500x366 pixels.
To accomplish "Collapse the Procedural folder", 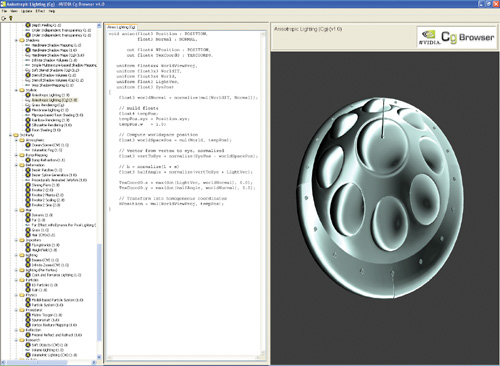I will coord(16,310).
